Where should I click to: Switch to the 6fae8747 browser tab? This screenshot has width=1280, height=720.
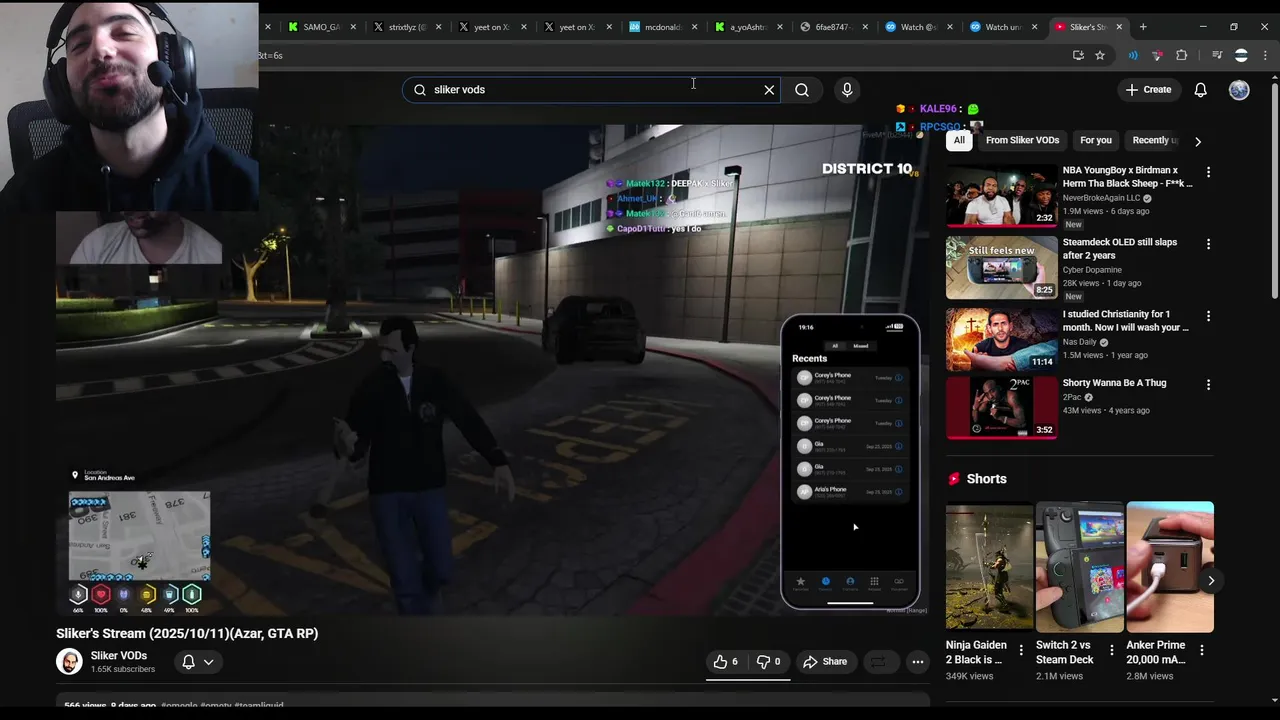pos(831,27)
